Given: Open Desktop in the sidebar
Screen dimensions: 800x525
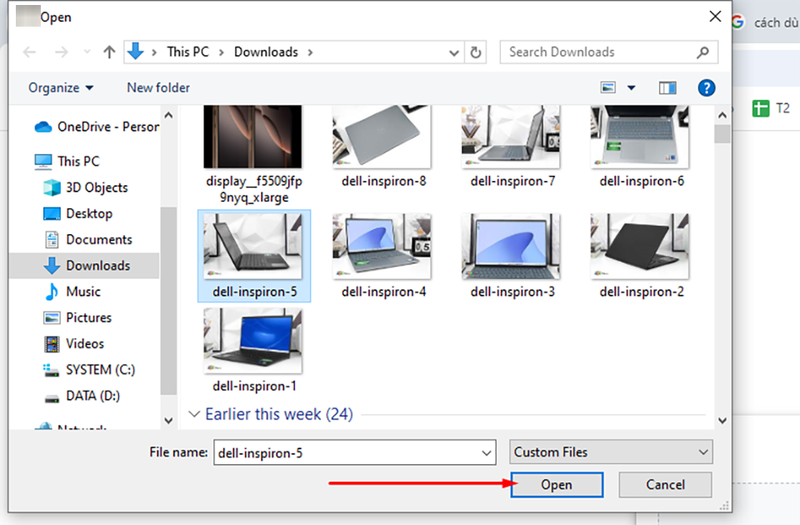Looking at the screenshot, I should pyautogui.click(x=78, y=213).
